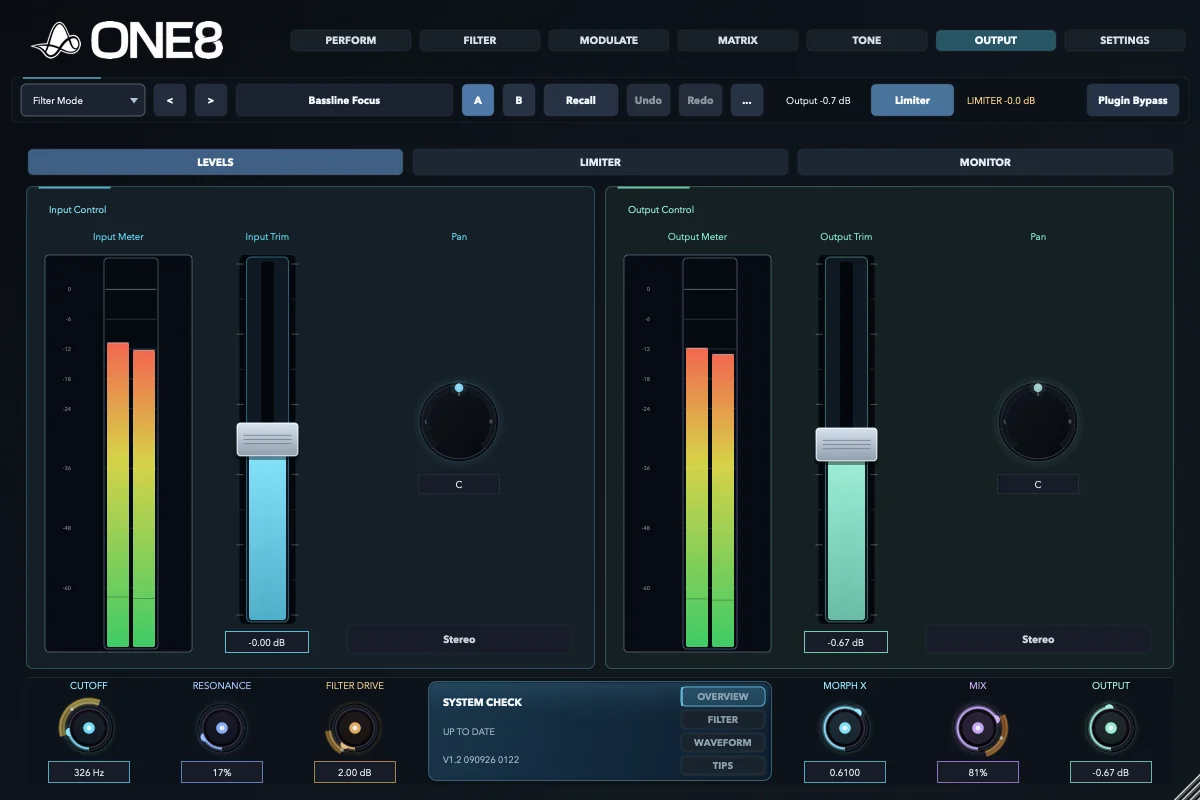1200x800 pixels.
Task: Click the Input Trim -0.00 dB value field
Action: click(x=267, y=642)
